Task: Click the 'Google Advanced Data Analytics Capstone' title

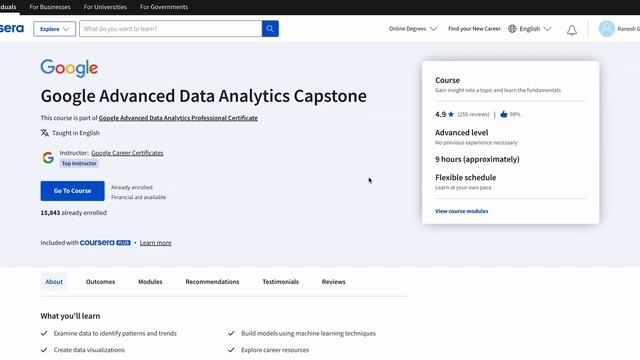Action: (x=204, y=96)
